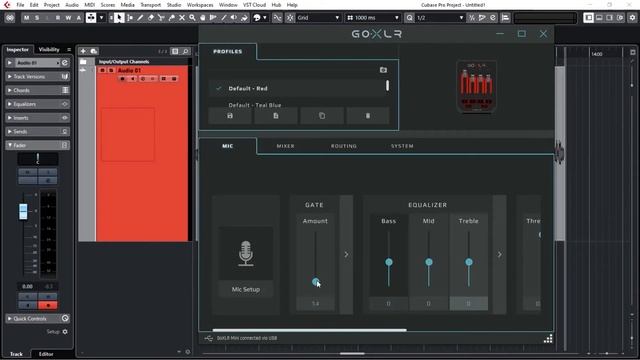
Task: Switch to the Inspector Visibility tab
Action: tap(49, 49)
